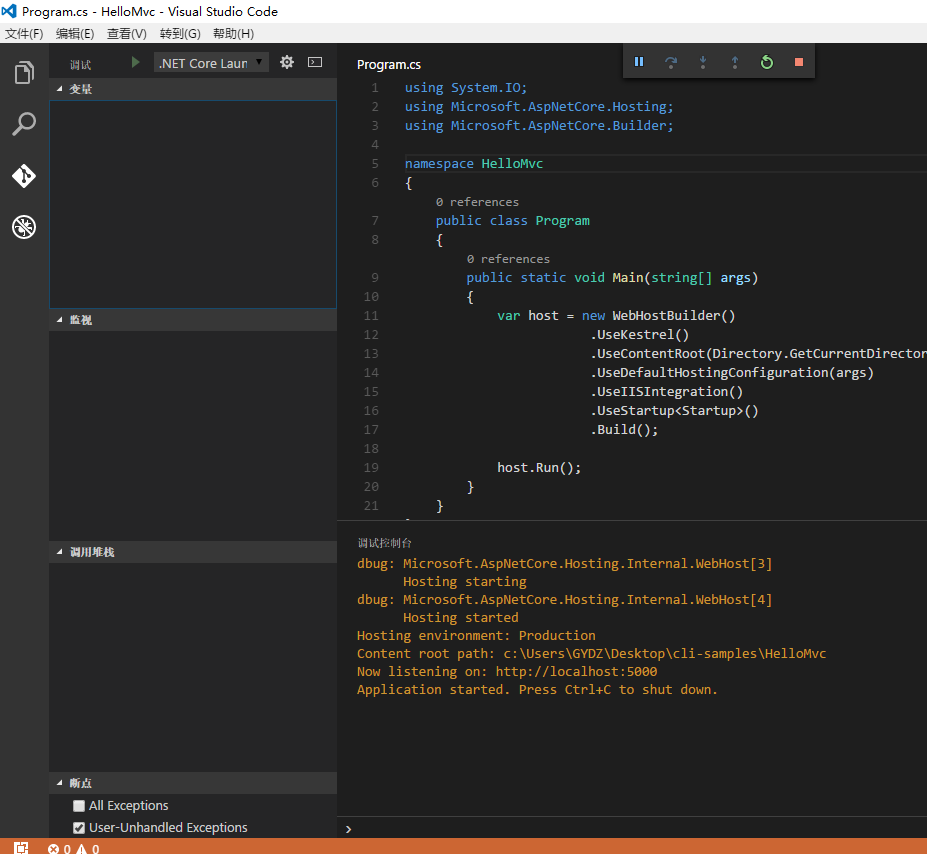927x854 pixels.
Task: Step into in the debug toolbar
Action: click(x=703, y=61)
